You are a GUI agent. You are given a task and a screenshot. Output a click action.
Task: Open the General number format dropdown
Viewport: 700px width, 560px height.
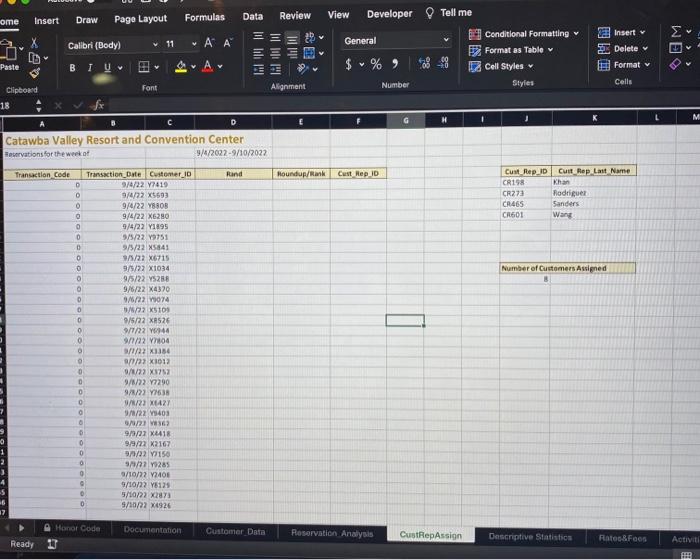446,40
